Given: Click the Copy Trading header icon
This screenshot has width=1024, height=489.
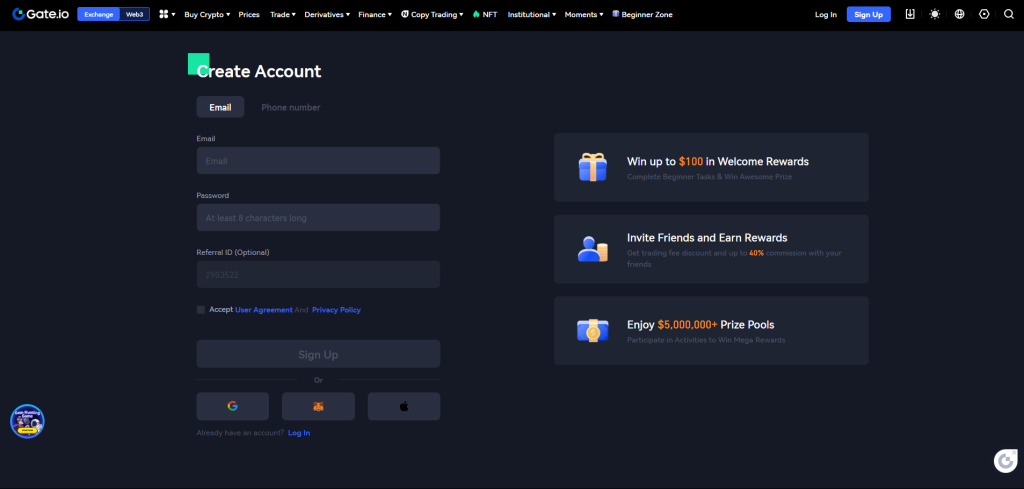Looking at the screenshot, I should coord(405,14).
